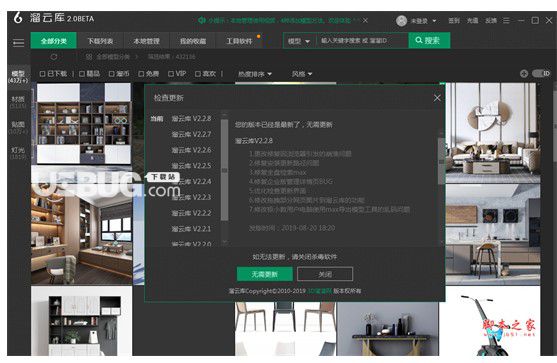Select version 溜云库 V2.2.3
Screen dimensions: 557x363
191,197
